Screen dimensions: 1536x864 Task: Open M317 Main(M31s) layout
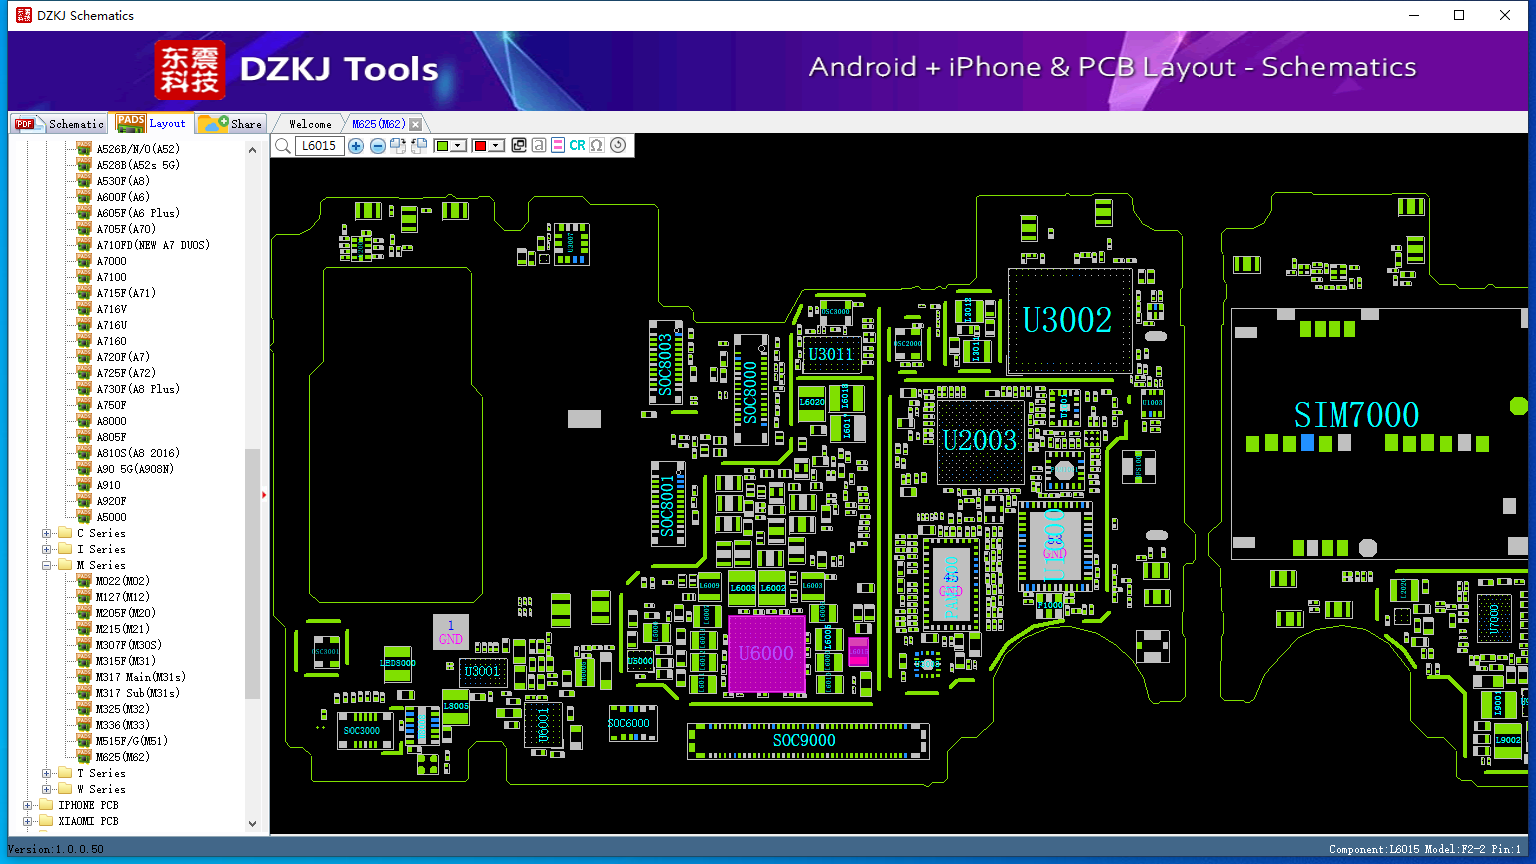pos(140,677)
